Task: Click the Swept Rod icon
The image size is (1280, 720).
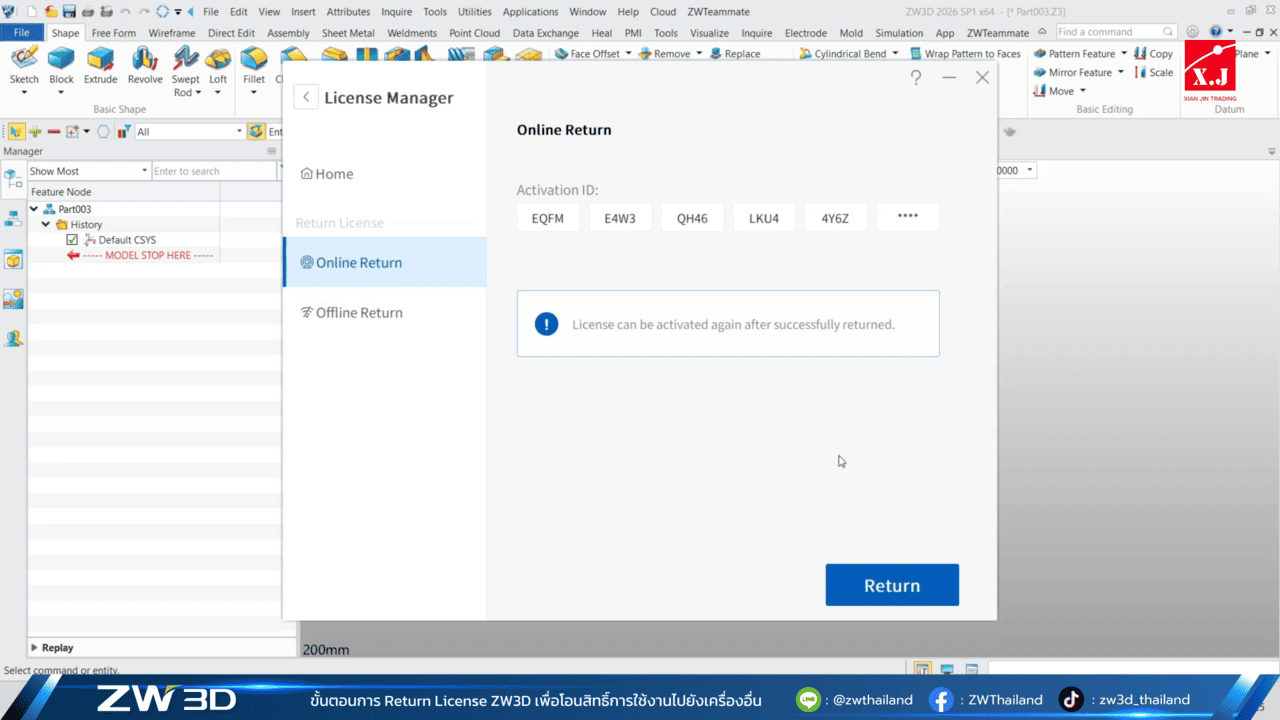Action: click(186, 59)
